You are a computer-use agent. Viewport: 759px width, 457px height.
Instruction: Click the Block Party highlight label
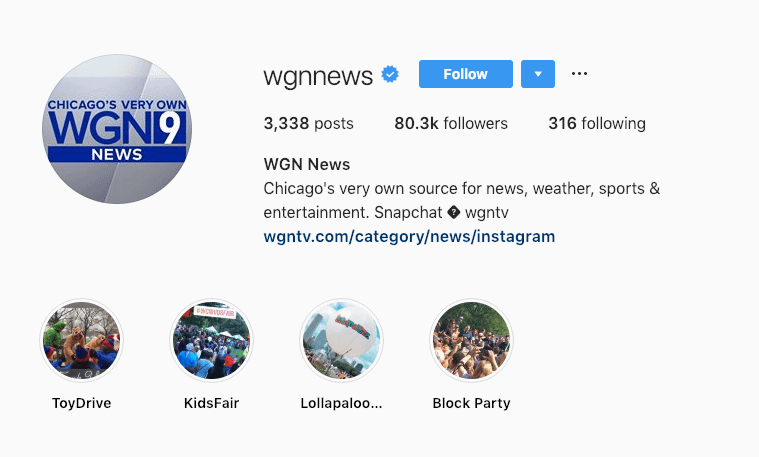pyautogui.click(x=471, y=403)
